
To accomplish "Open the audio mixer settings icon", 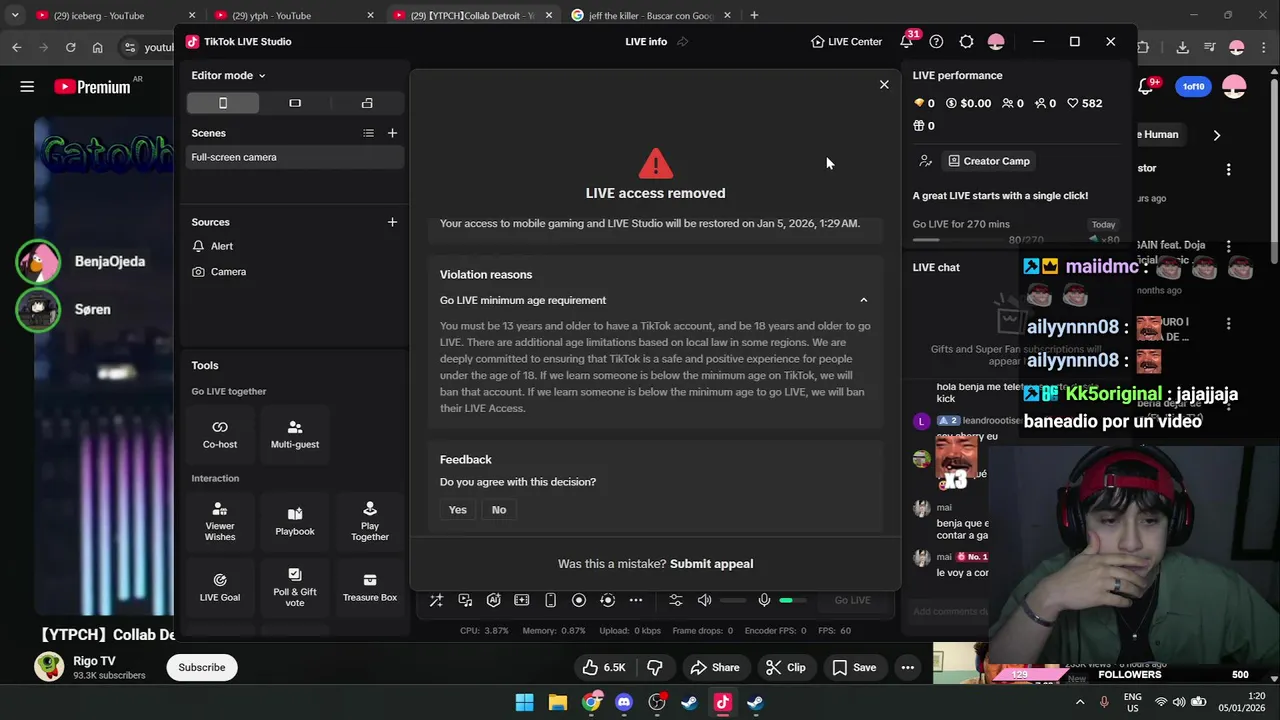I will point(676,600).
